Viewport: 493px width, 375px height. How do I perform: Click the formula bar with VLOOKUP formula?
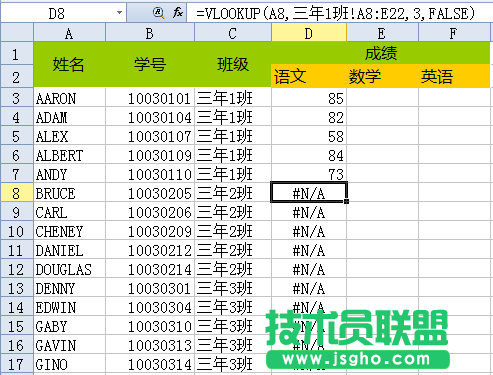pyautogui.click(x=339, y=13)
